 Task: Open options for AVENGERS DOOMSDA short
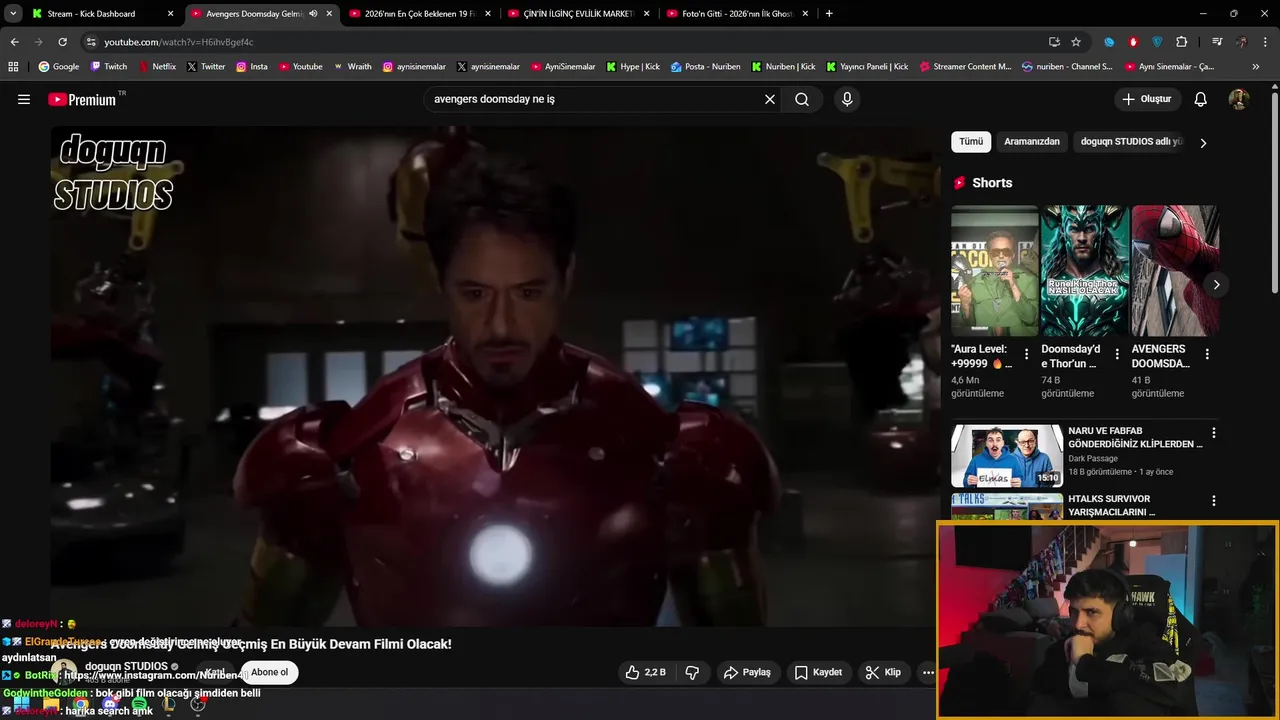(1207, 354)
